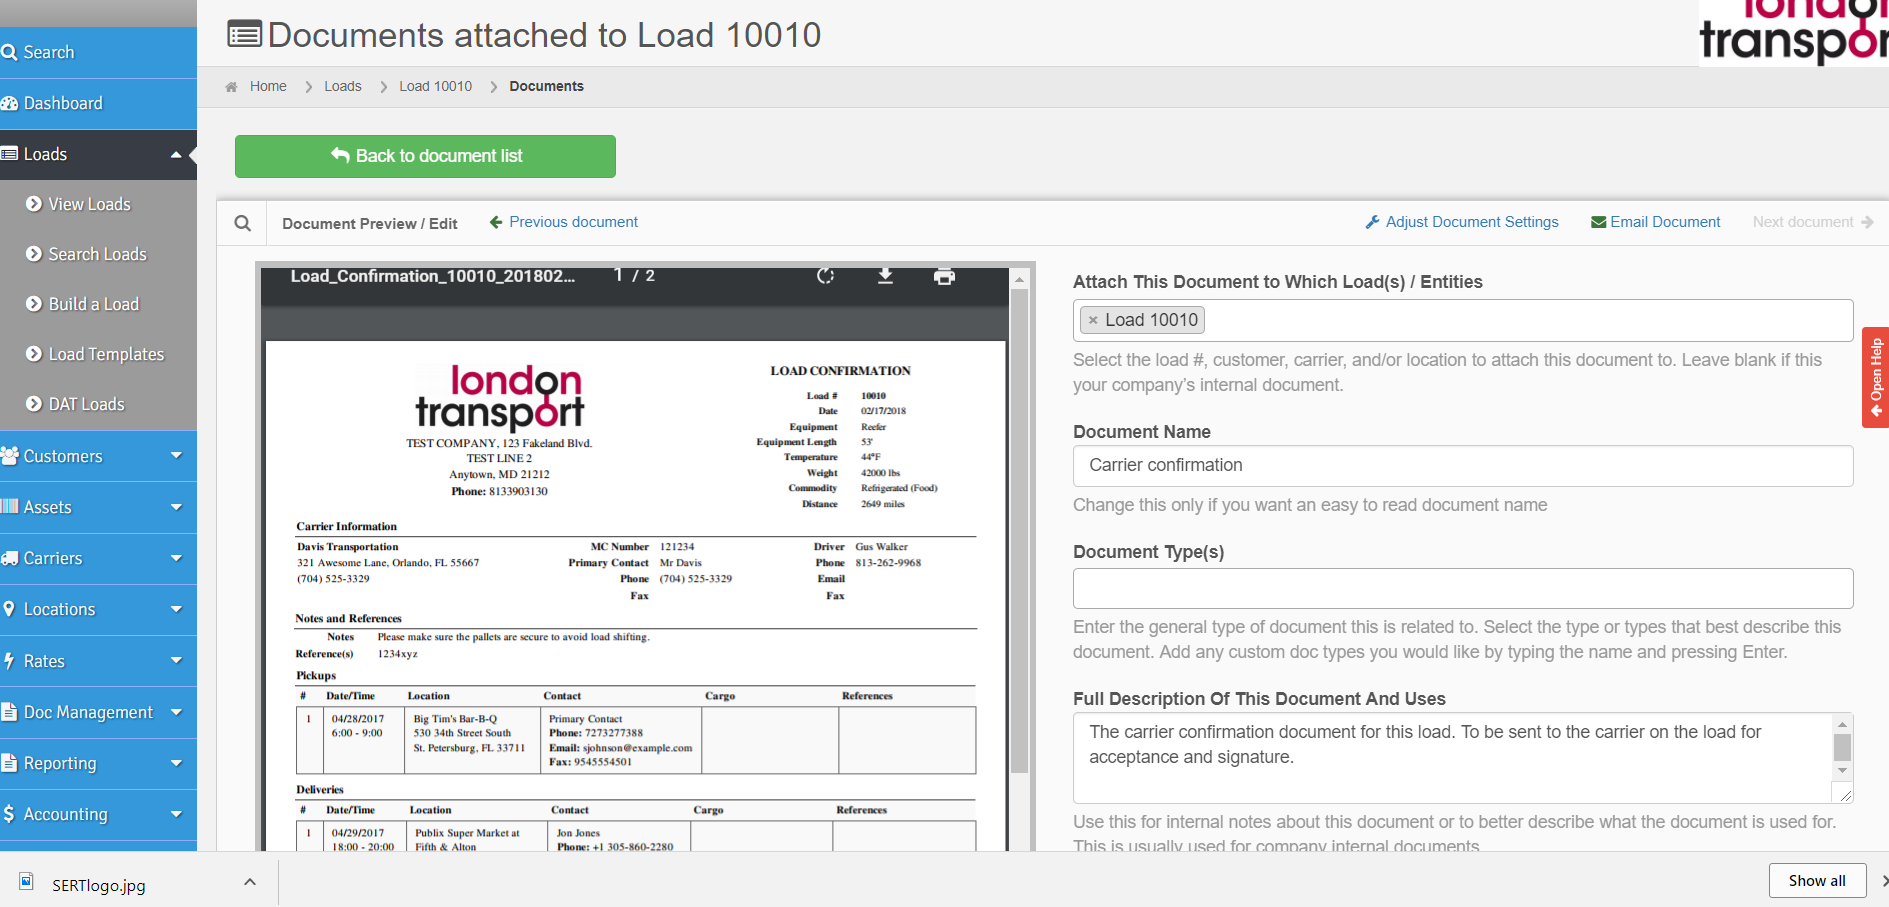Open Search in the sidebar
Image resolution: width=1889 pixels, height=907 pixels.
tap(49, 52)
